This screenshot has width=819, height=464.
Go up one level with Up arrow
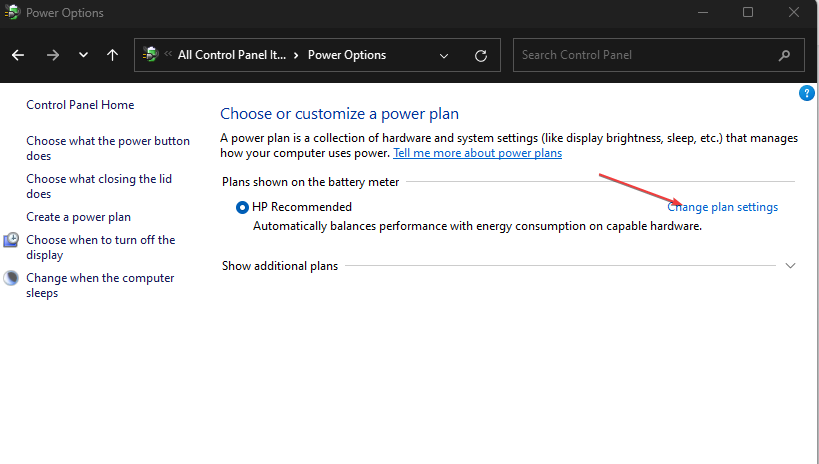112,55
